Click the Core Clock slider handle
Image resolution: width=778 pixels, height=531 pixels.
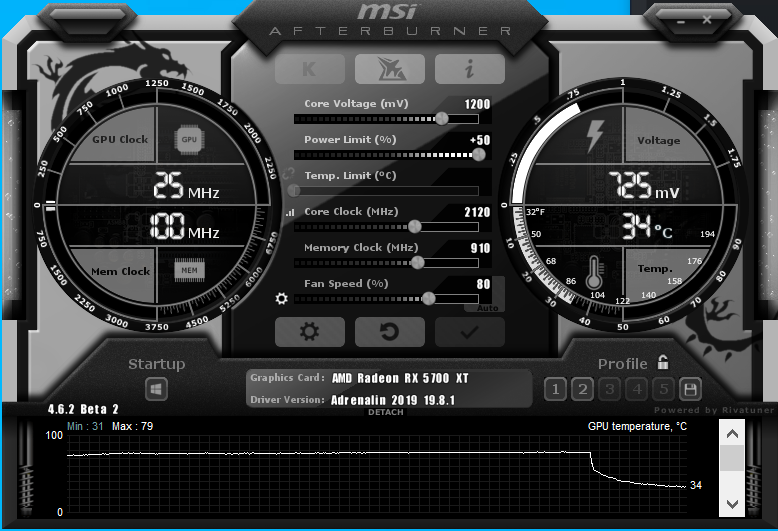[x=415, y=227]
